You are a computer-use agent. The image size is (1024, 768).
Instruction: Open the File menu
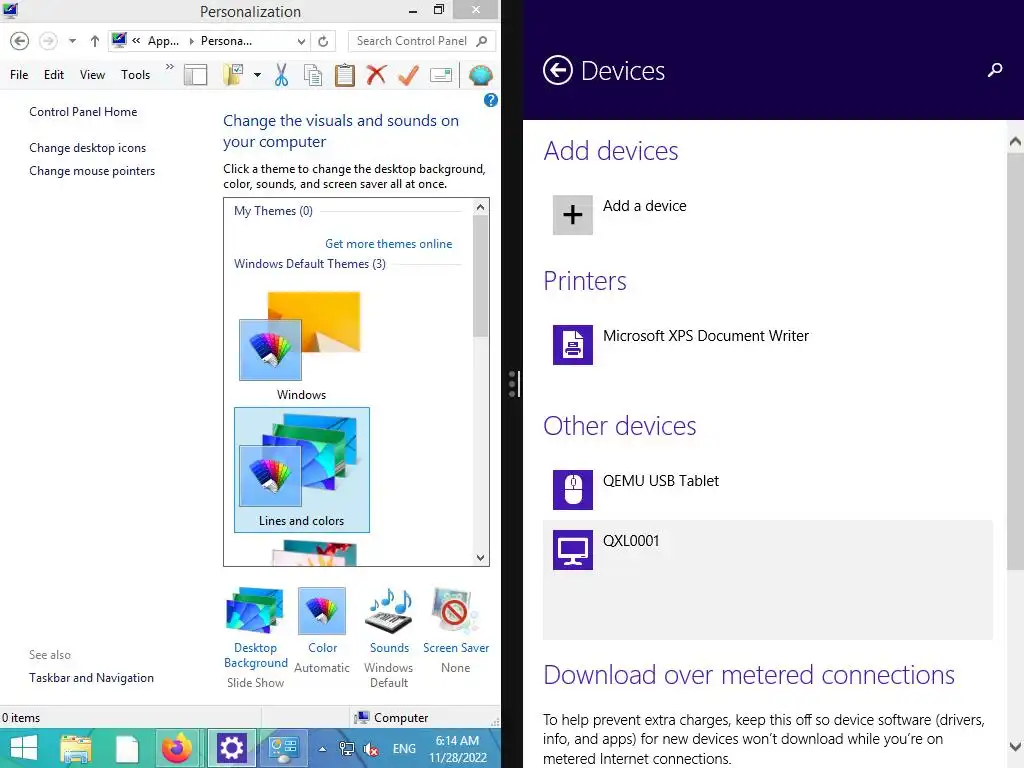(x=19, y=75)
